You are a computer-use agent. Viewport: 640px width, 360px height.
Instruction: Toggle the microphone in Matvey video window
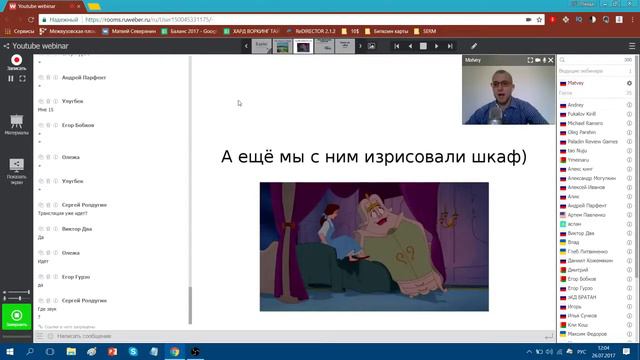(x=544, y=60)
